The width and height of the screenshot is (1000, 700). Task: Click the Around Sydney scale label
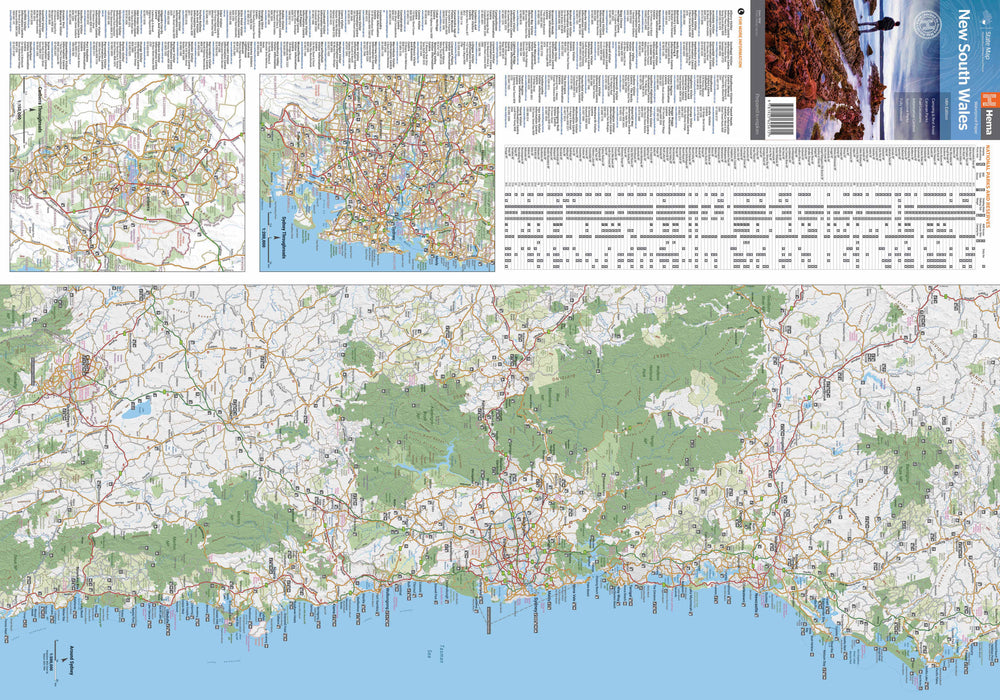pyautogui.click(x=71, y=662)
